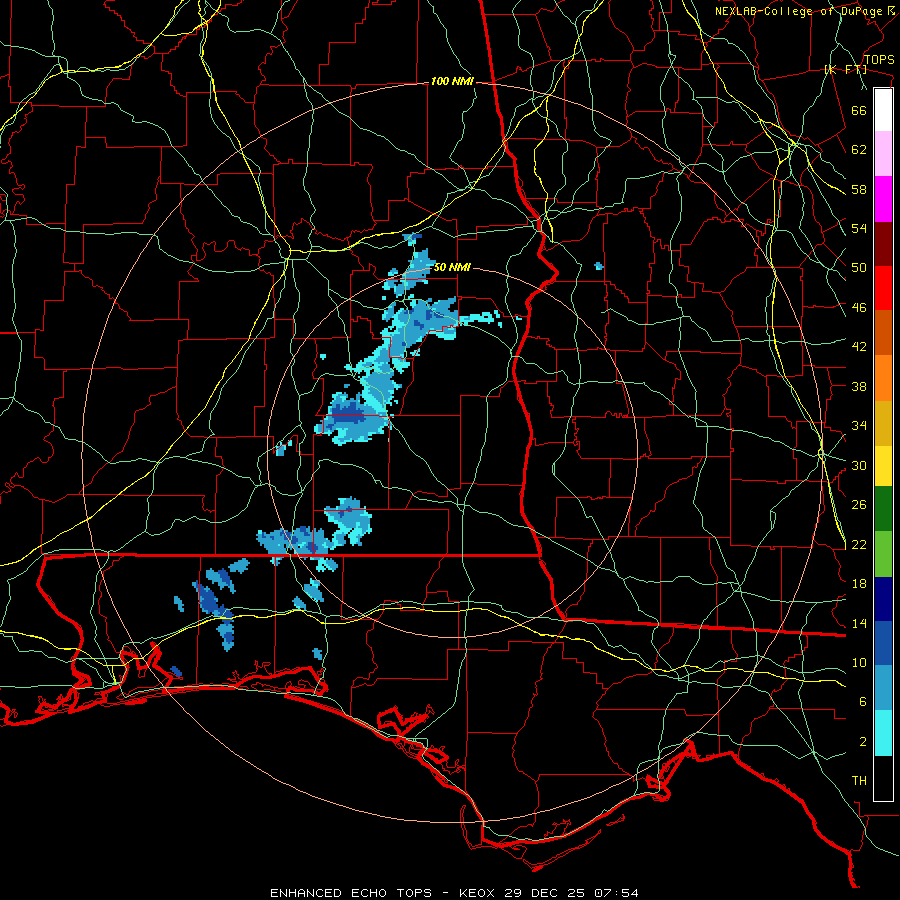Pick the yellow legend swatch
Viewport: 900px width, 900px height.
pyautogui.click(x=883, y=466)
